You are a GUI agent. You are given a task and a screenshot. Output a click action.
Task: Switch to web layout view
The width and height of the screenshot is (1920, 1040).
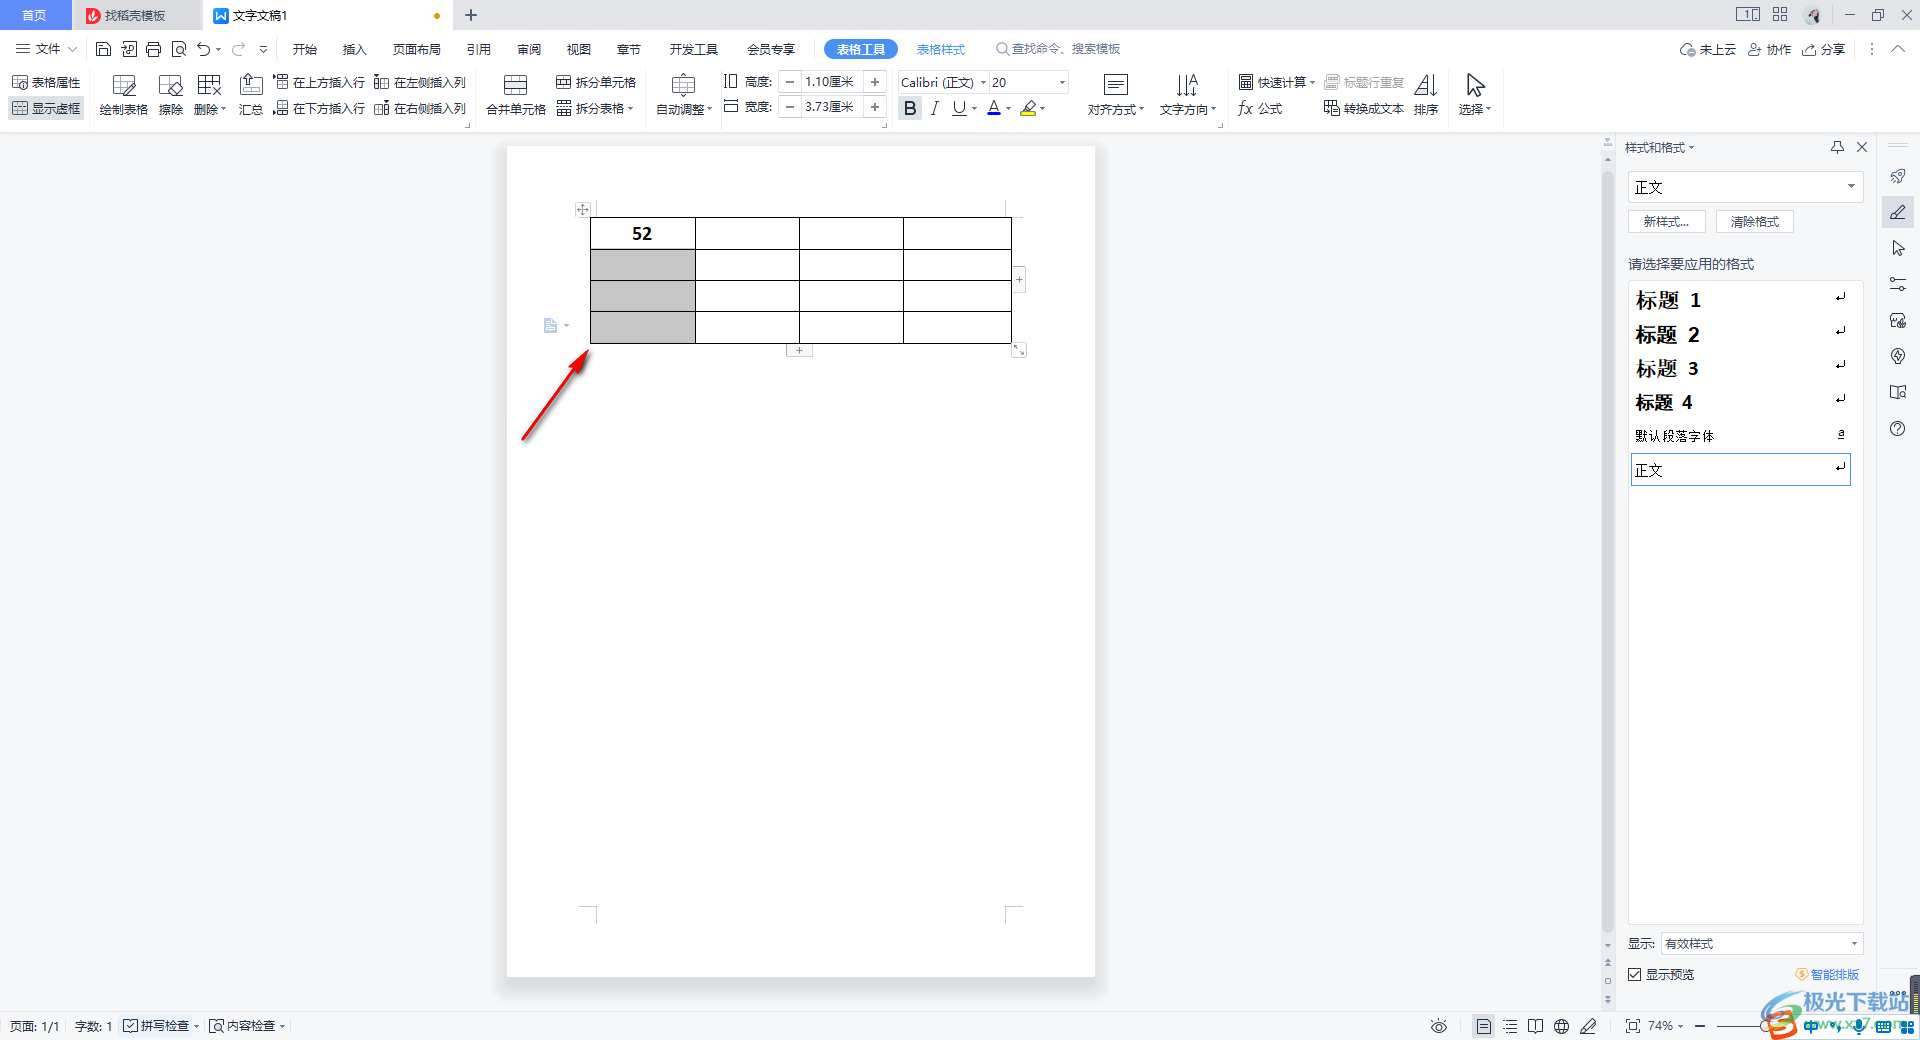pyautogui.click(x=1562, y=1026)
